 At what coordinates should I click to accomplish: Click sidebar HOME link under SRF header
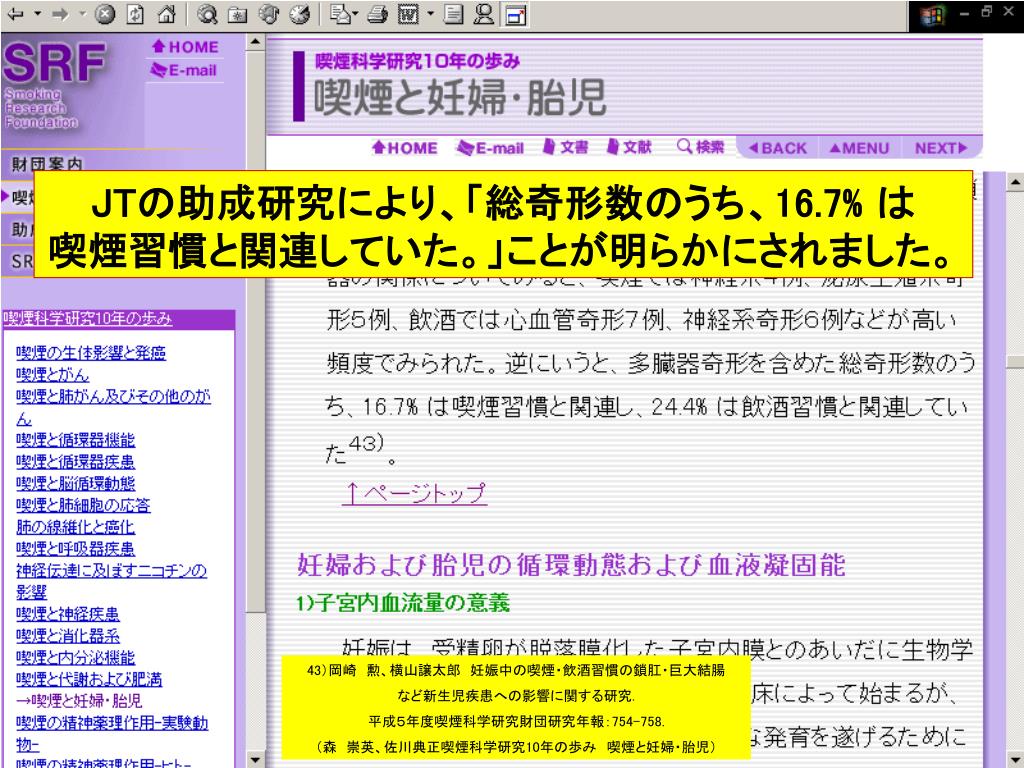click(x=185, y=47)
